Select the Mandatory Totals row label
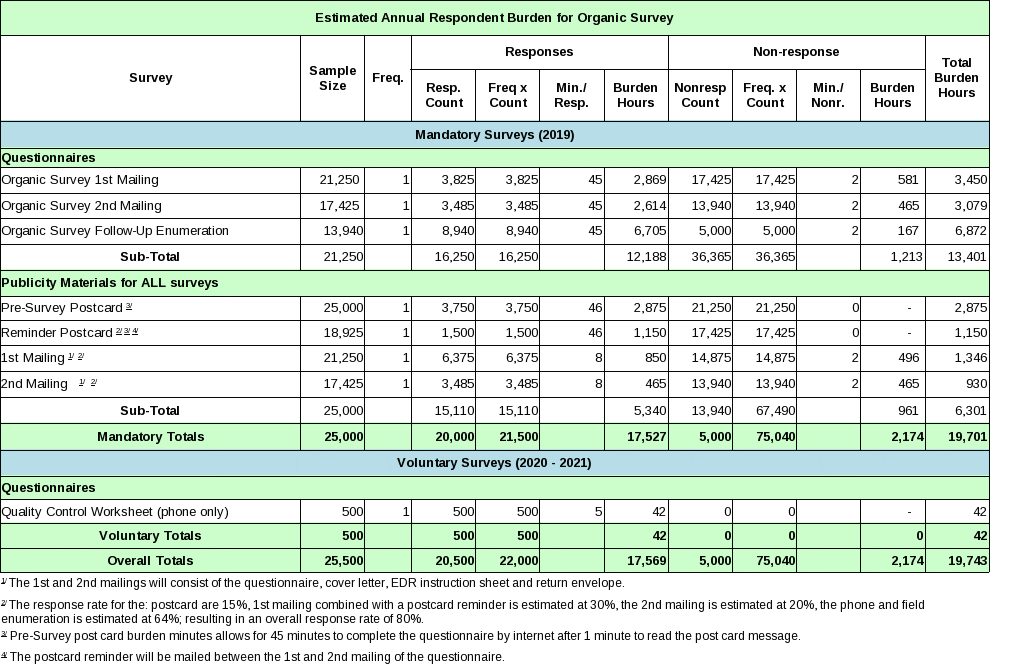Image resolution: width=1024 pixels, height=666 pixels. pos(150,437)
